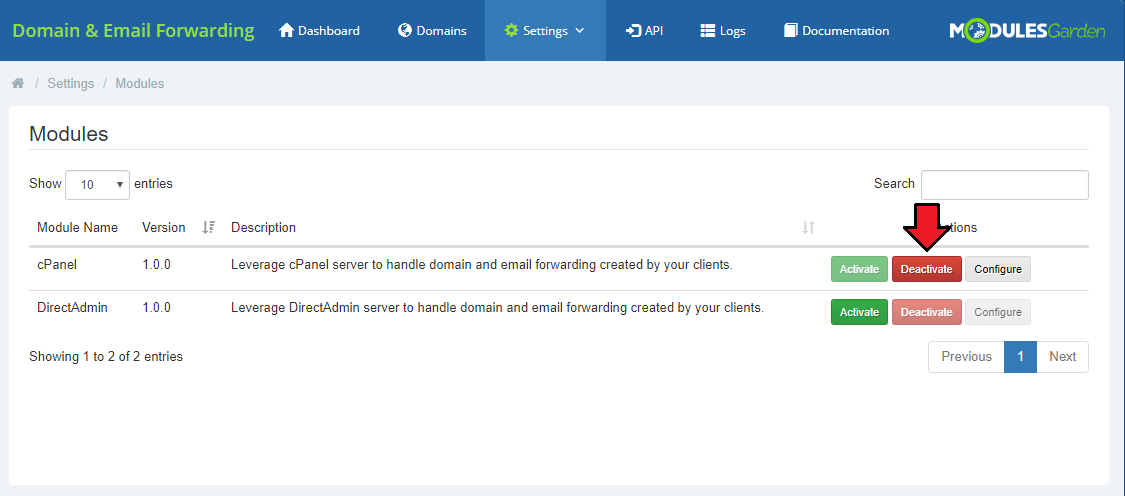This screenshot has height=496, width=1125.
Task: Click the Modules breadcrumb item
Action: (x=139, y=83)
